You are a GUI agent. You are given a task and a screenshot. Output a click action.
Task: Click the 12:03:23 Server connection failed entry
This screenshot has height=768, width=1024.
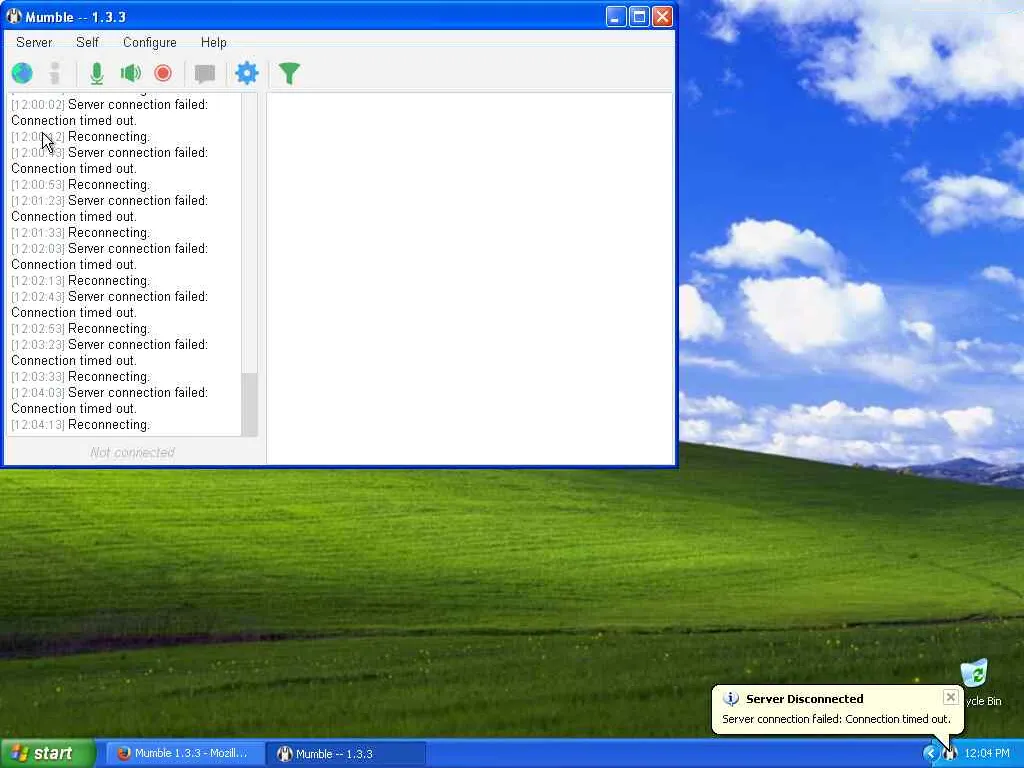pos(110,353)
